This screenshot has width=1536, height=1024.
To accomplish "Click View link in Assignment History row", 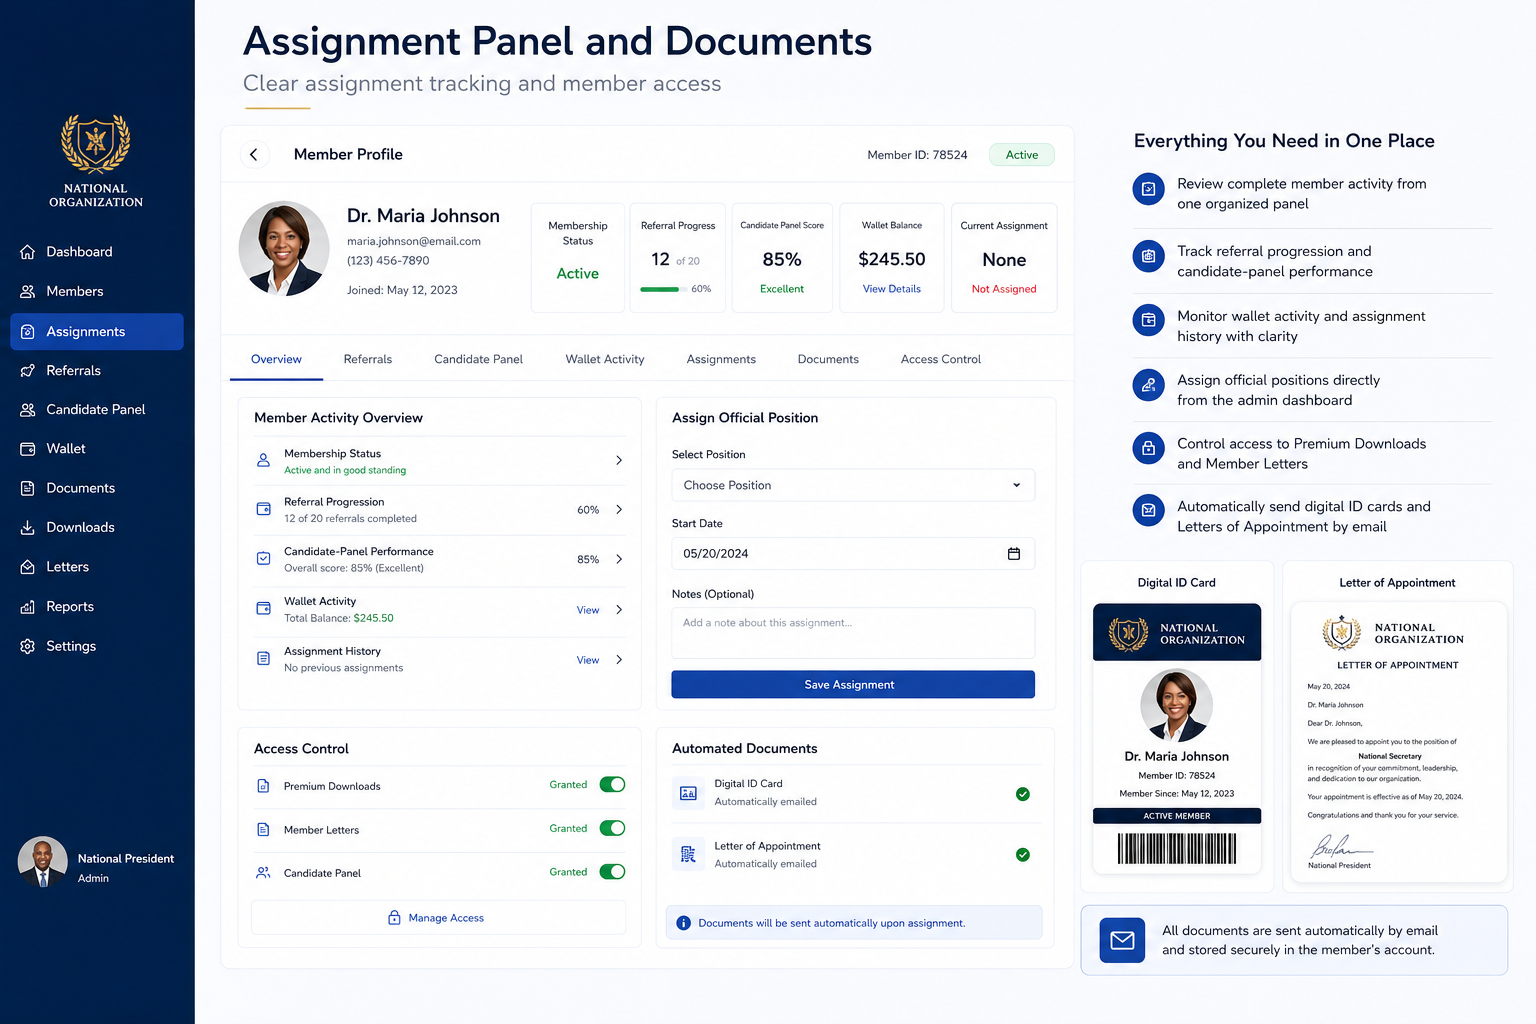I will [588, 660].
